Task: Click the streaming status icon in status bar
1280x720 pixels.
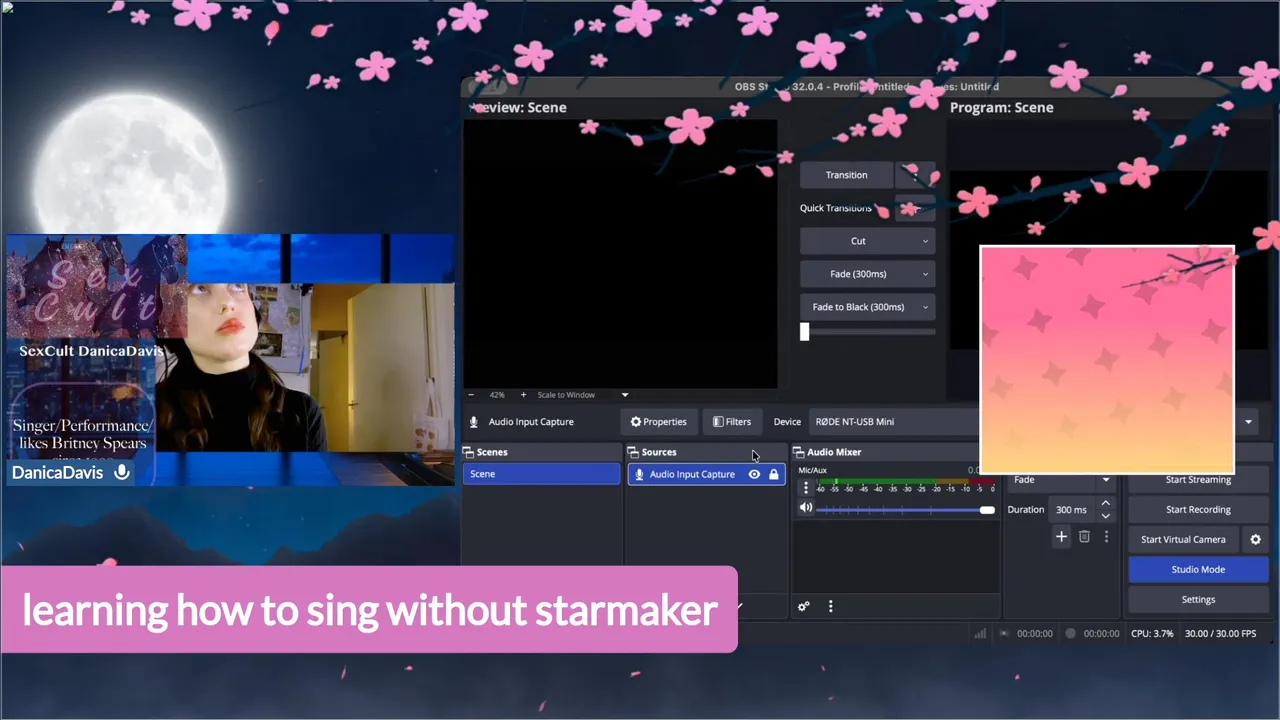Action: tap(1004, 633)
